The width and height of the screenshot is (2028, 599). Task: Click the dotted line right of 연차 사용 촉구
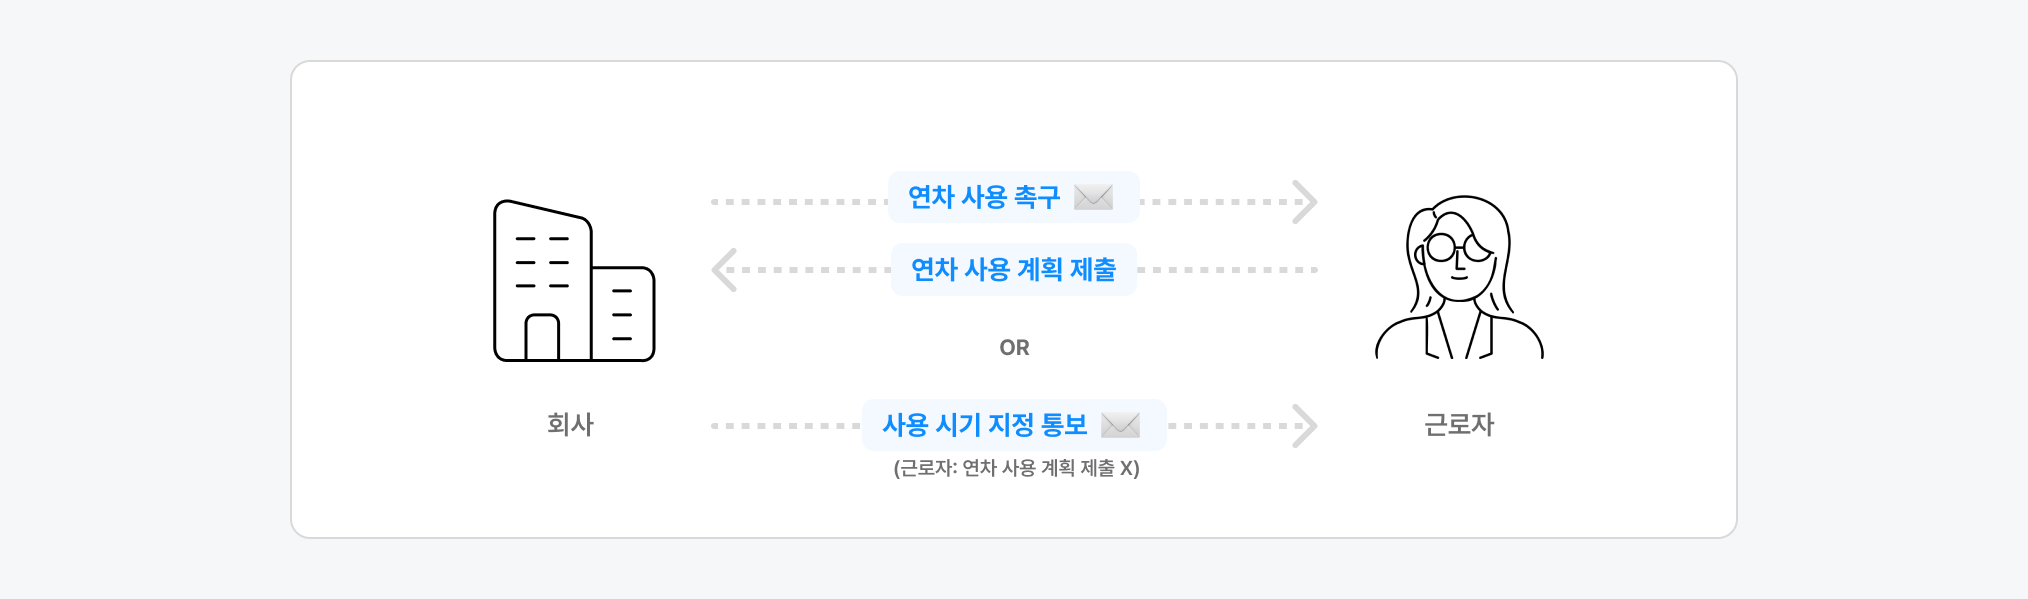click(x=1215, y=202)
